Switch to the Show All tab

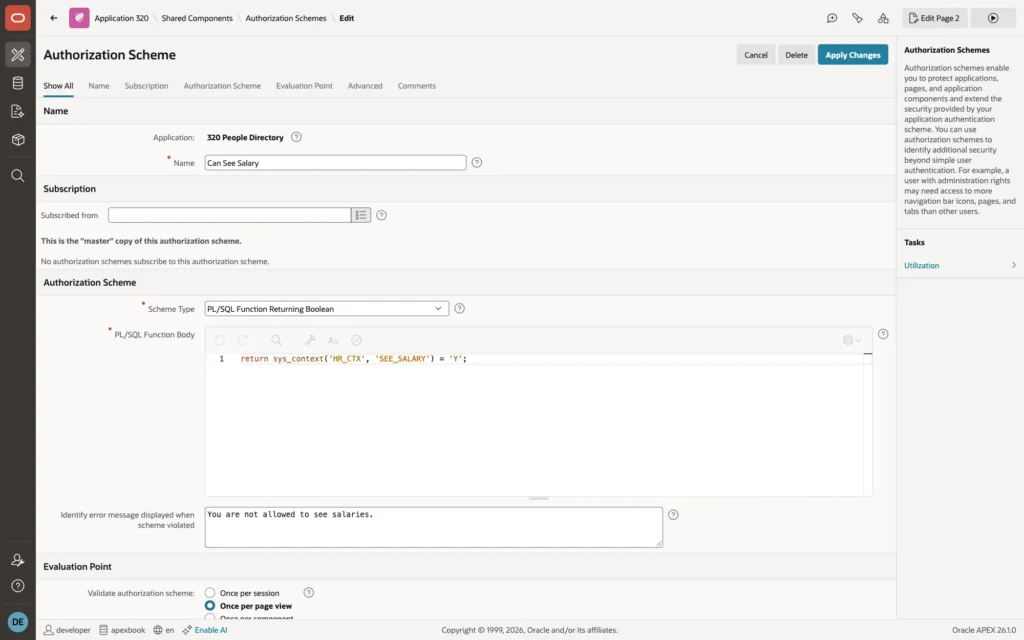58,86
